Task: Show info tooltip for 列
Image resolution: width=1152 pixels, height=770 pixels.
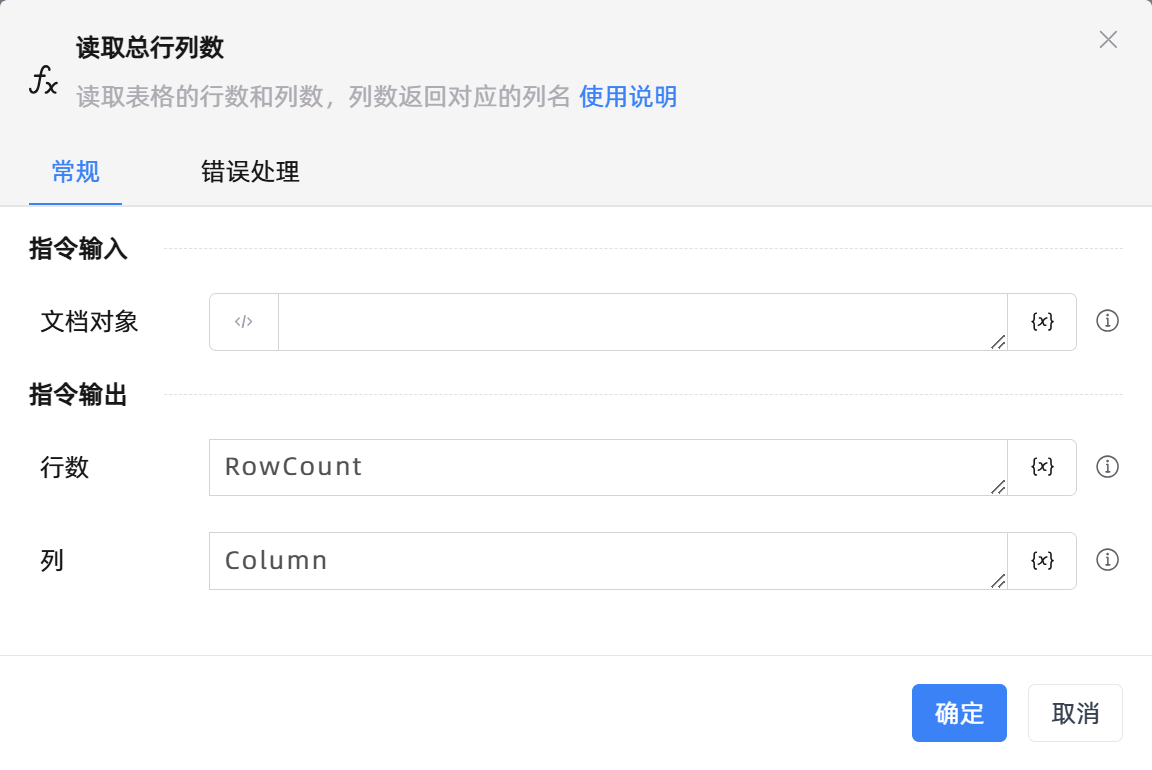Action: point(1107,560)
